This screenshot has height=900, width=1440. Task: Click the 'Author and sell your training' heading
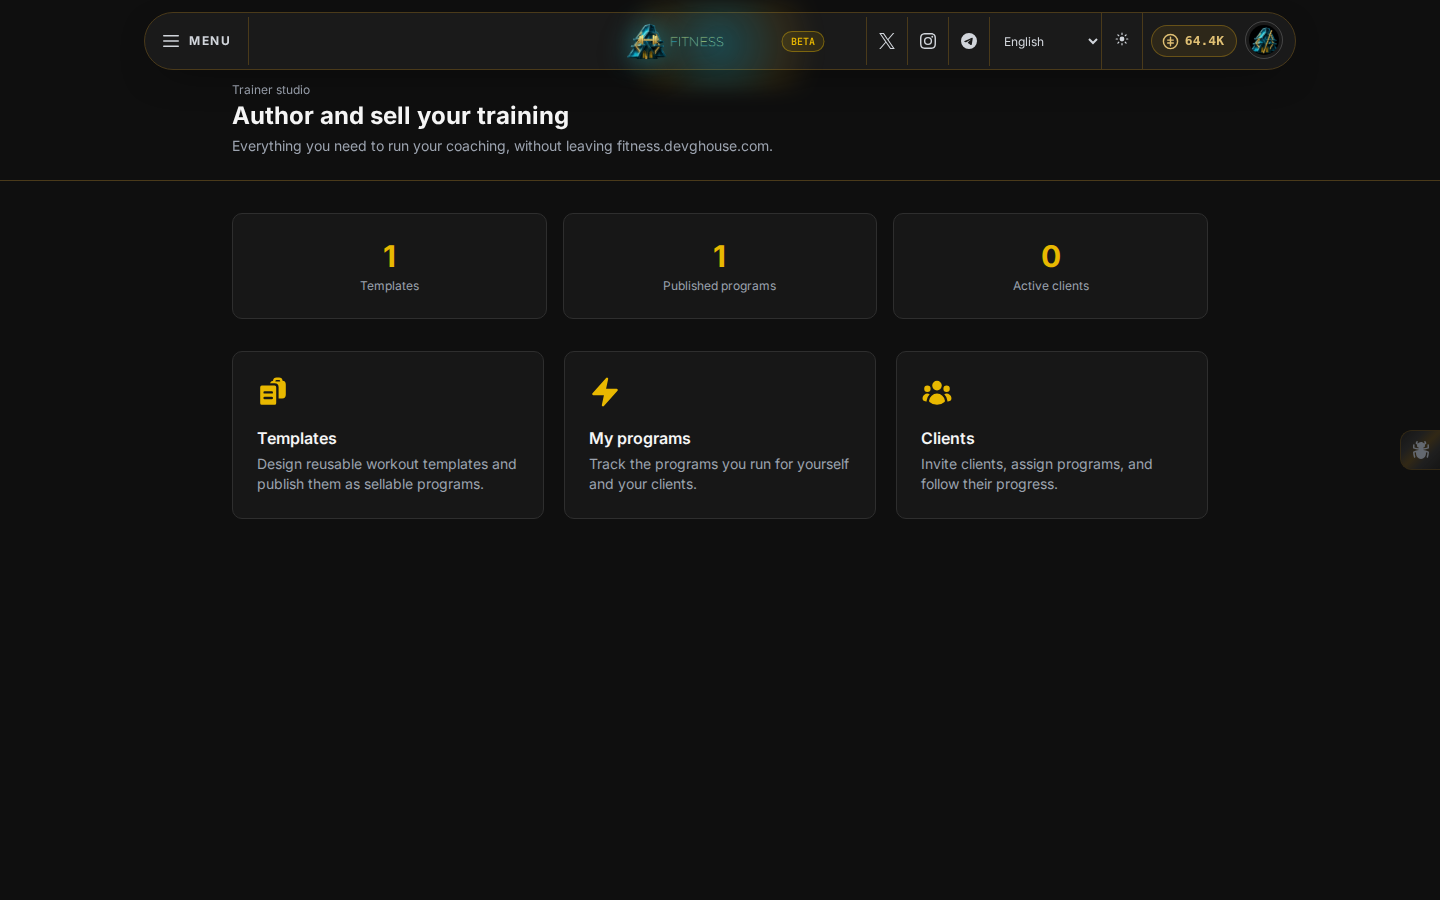point(400,116)
